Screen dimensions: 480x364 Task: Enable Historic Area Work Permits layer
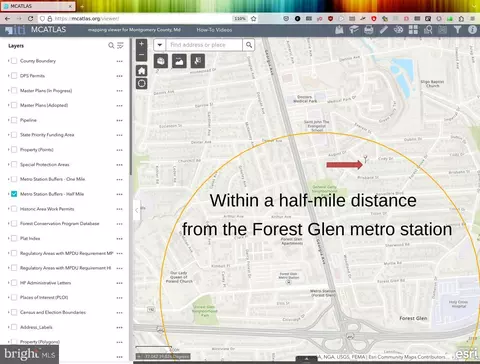[x=14, y=209]
